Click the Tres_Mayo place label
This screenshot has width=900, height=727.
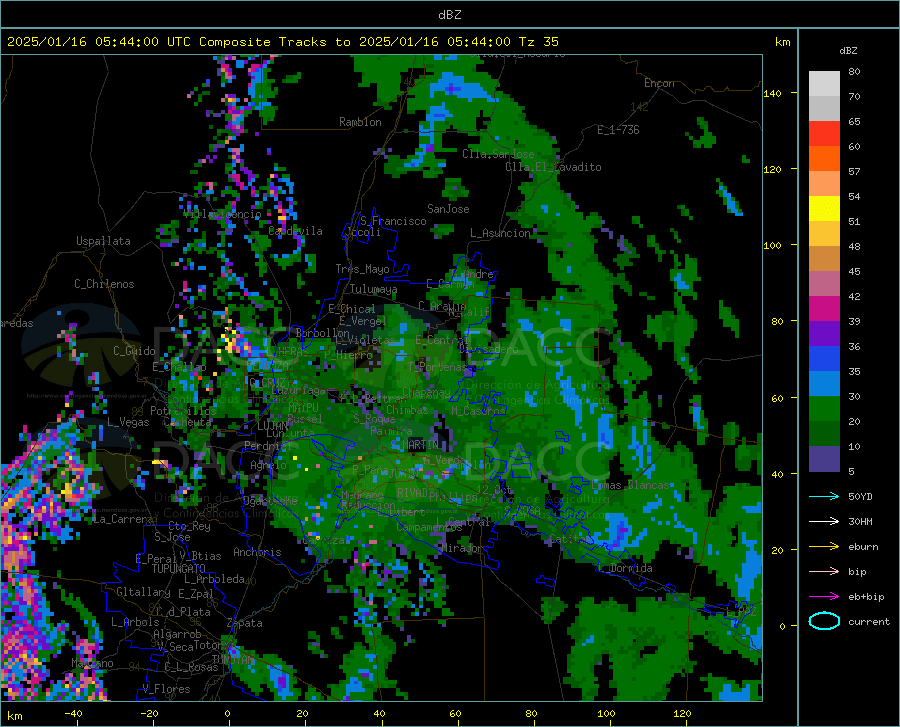pyautogui.click(x=362, y=269)
